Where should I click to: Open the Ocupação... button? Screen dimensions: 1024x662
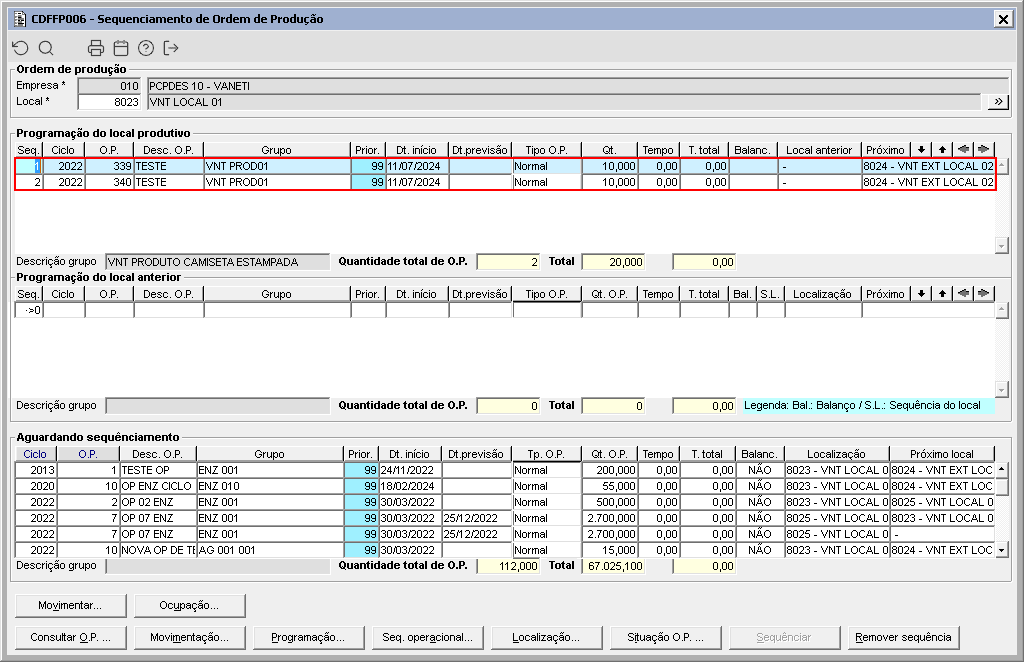coord(190,605)
